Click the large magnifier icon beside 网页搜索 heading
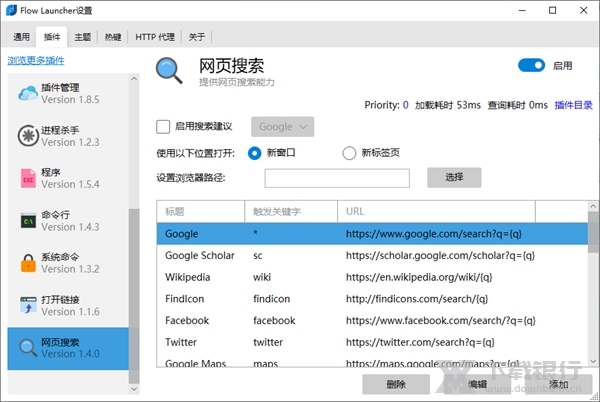The image size is (600, 402). click(x=169, y=70)
